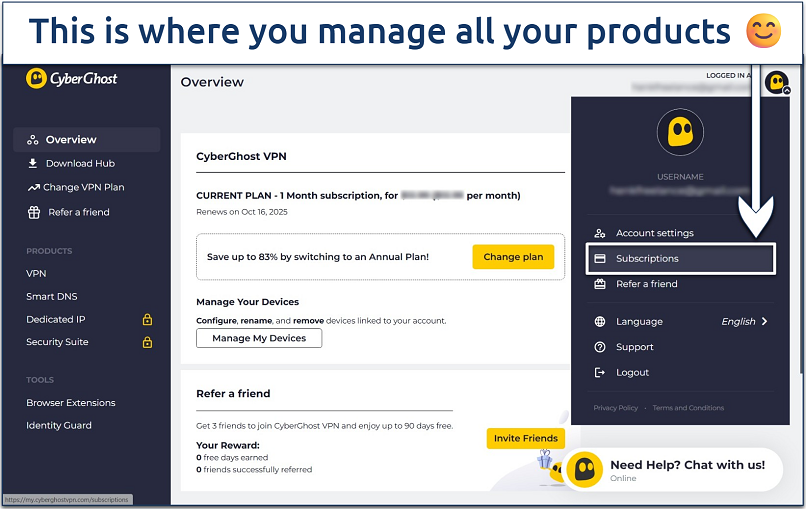Open Smart DNS under Products
Image resolution: width=806 pixels, height=509 pixels.
click(51, 297)
